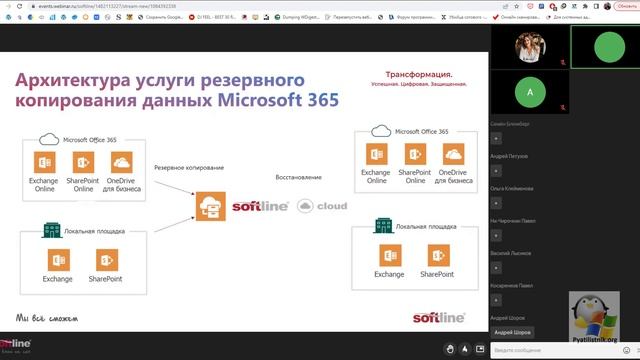Type in the 'Введите сообщение' chat field
This screenshot has width=640, height=360.
pos(555,350)
